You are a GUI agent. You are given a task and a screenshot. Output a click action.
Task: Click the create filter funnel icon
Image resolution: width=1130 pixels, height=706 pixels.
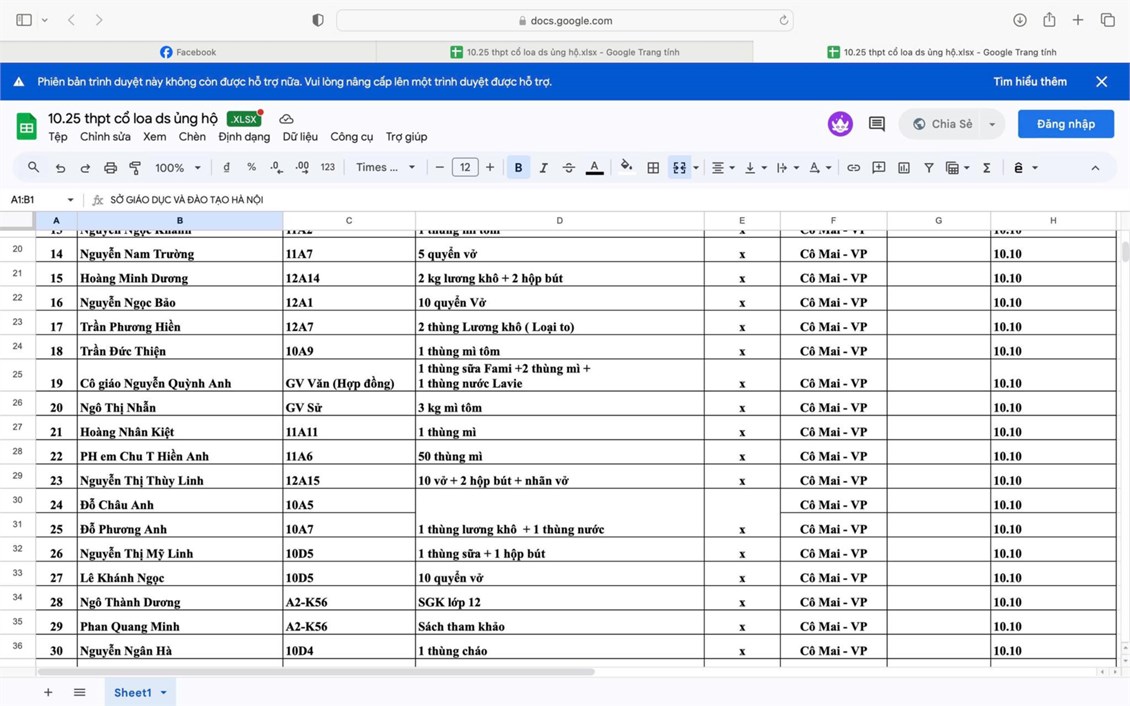(x=928, y=168)
